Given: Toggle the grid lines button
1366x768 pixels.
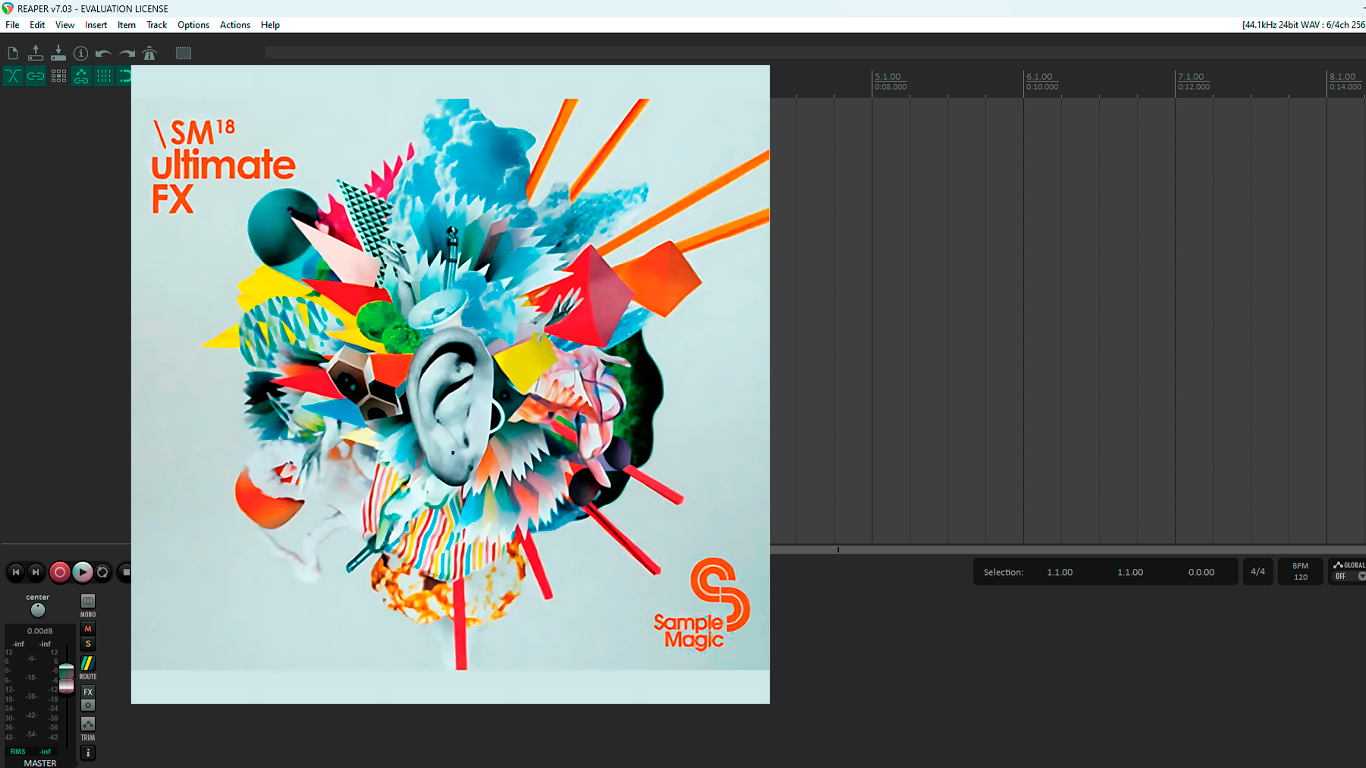Looking at the screenshot, I should pyautogui.click(x=104, y=76).
